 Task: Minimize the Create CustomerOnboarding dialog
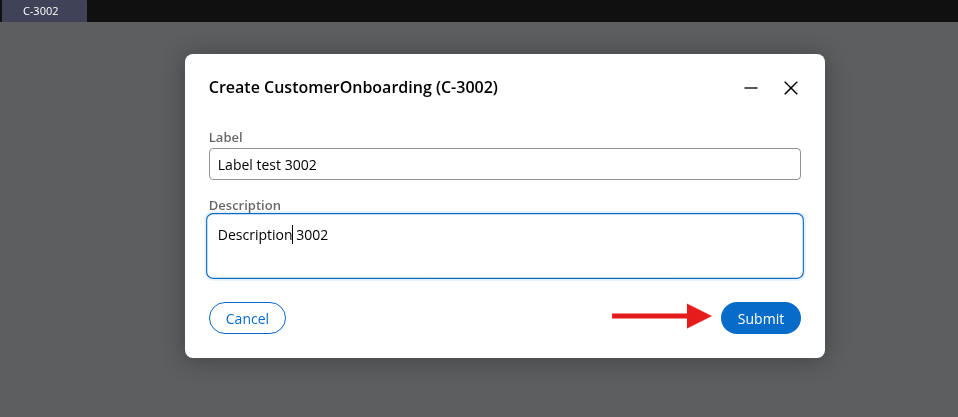click(751, 88)
